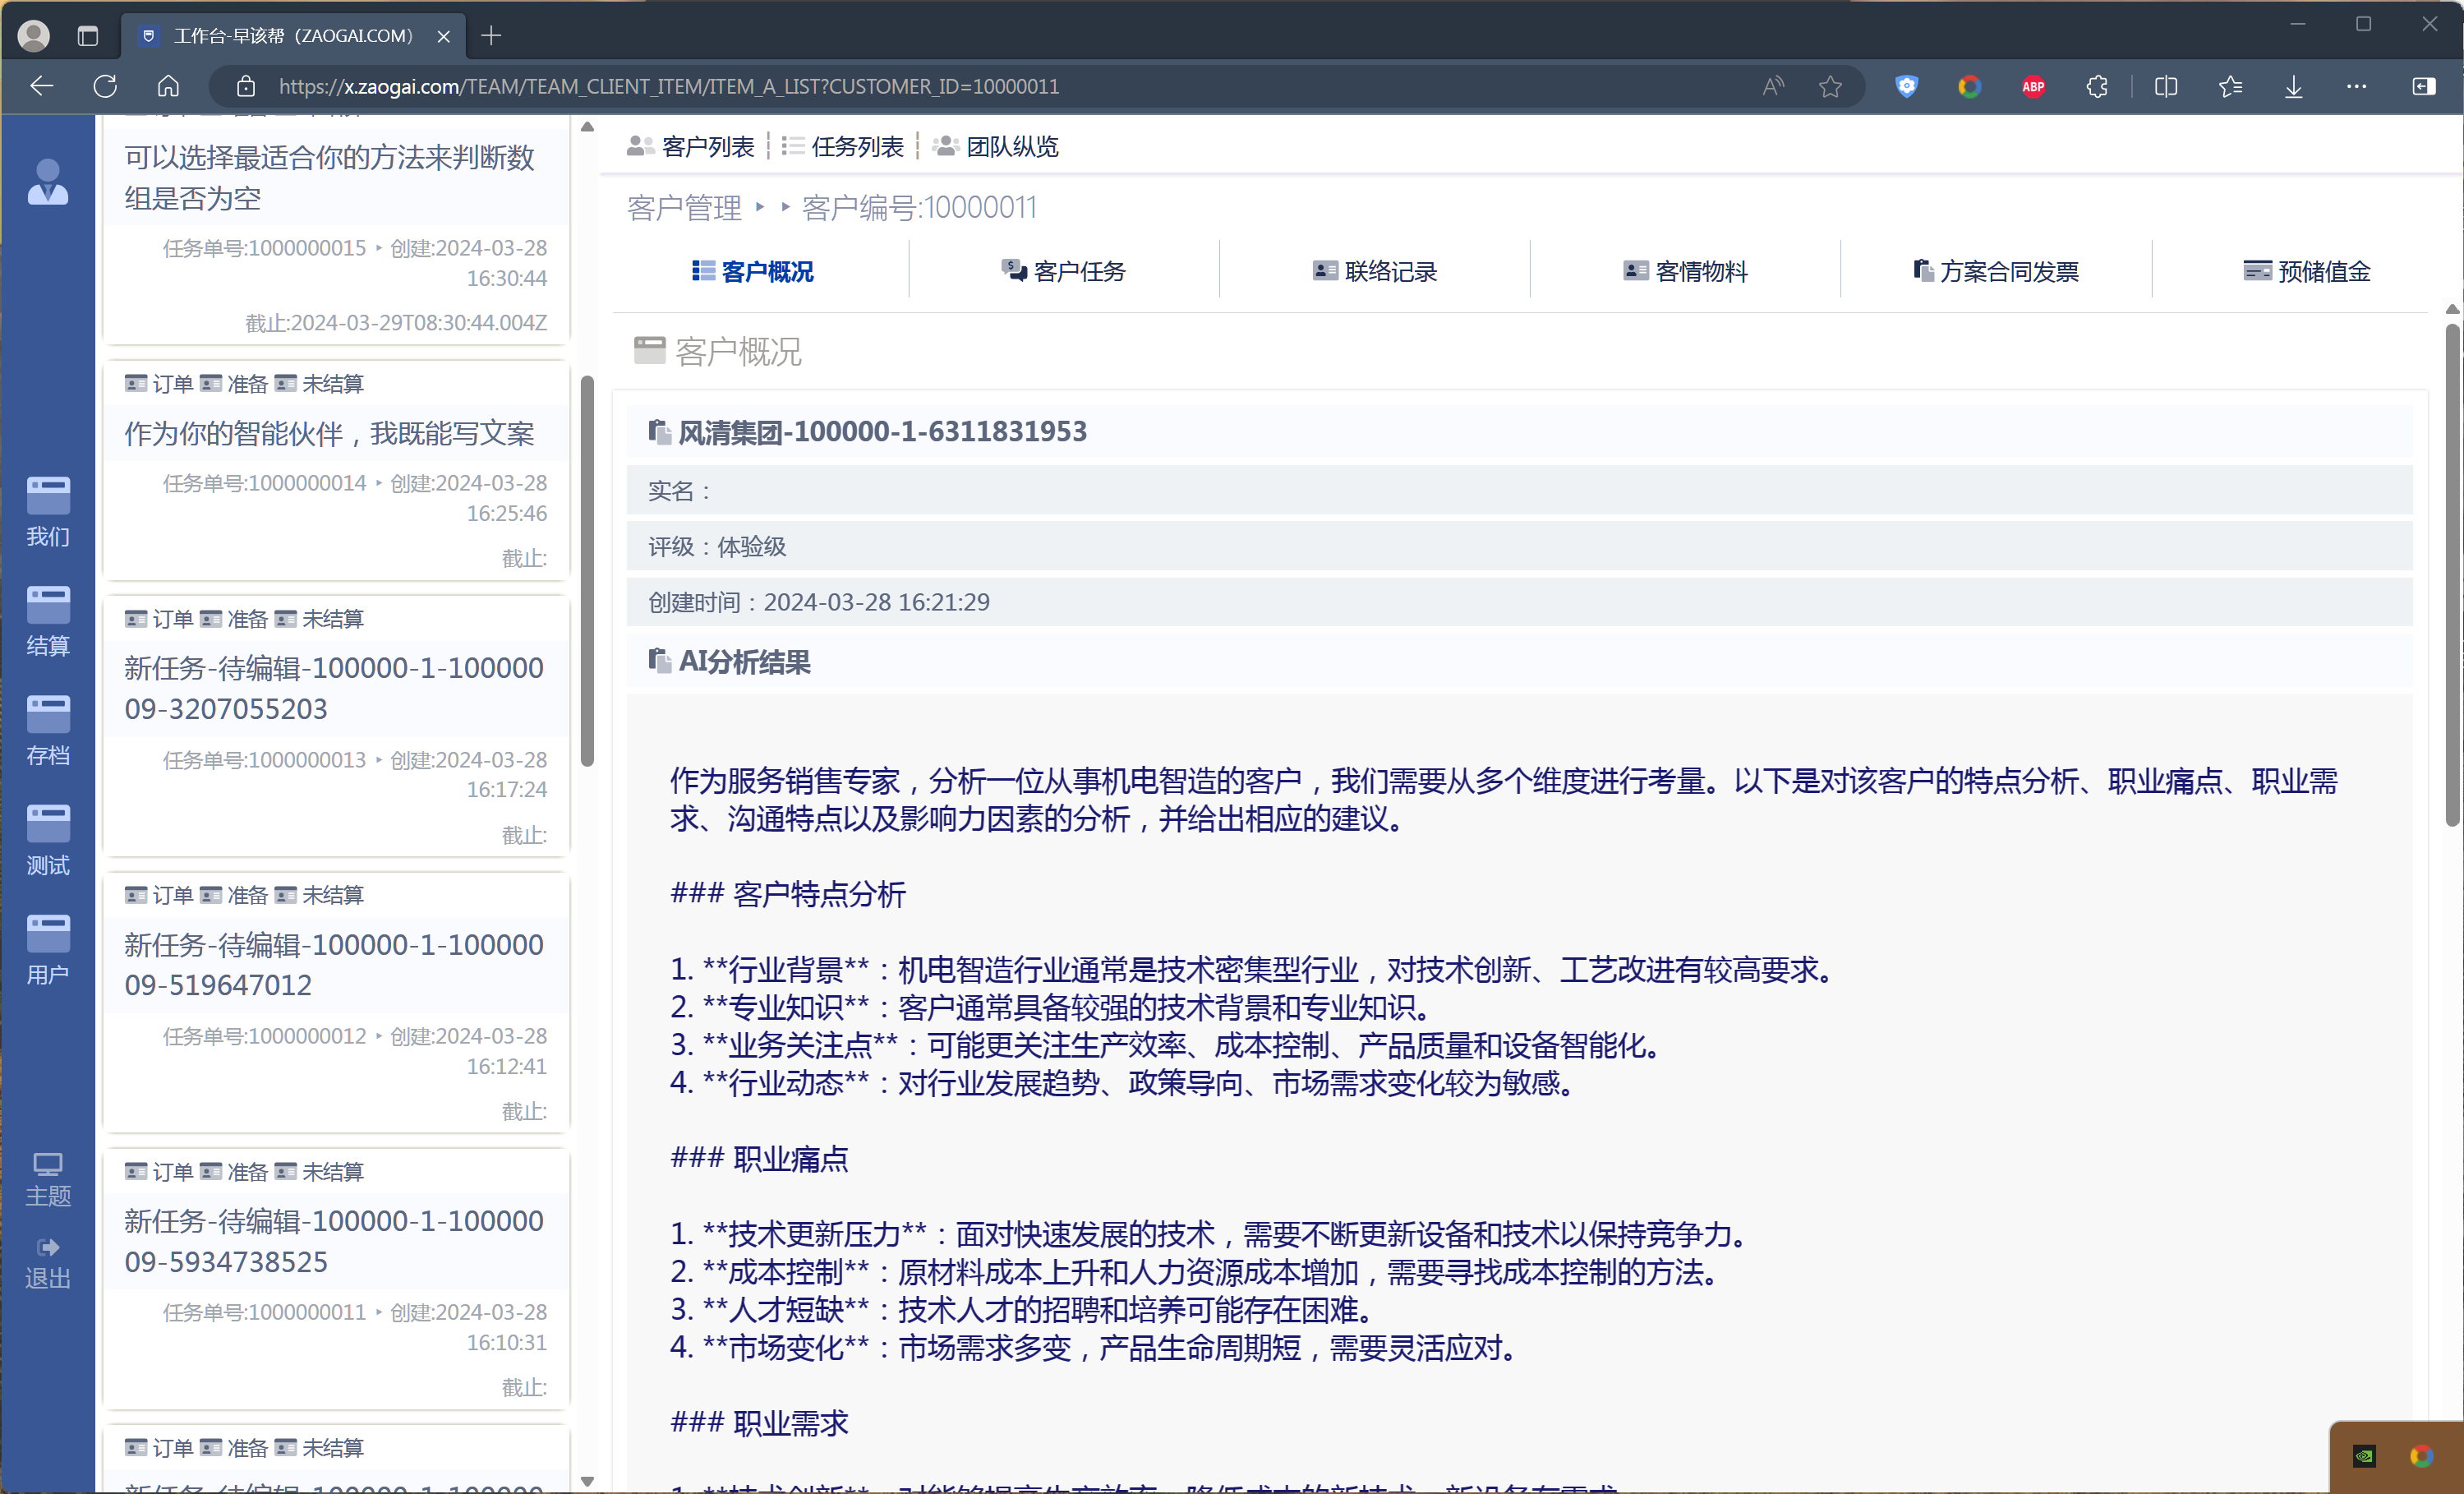Click the 主题 theme icon
Screen dimensions: 2464x1494
point(47,1180)
